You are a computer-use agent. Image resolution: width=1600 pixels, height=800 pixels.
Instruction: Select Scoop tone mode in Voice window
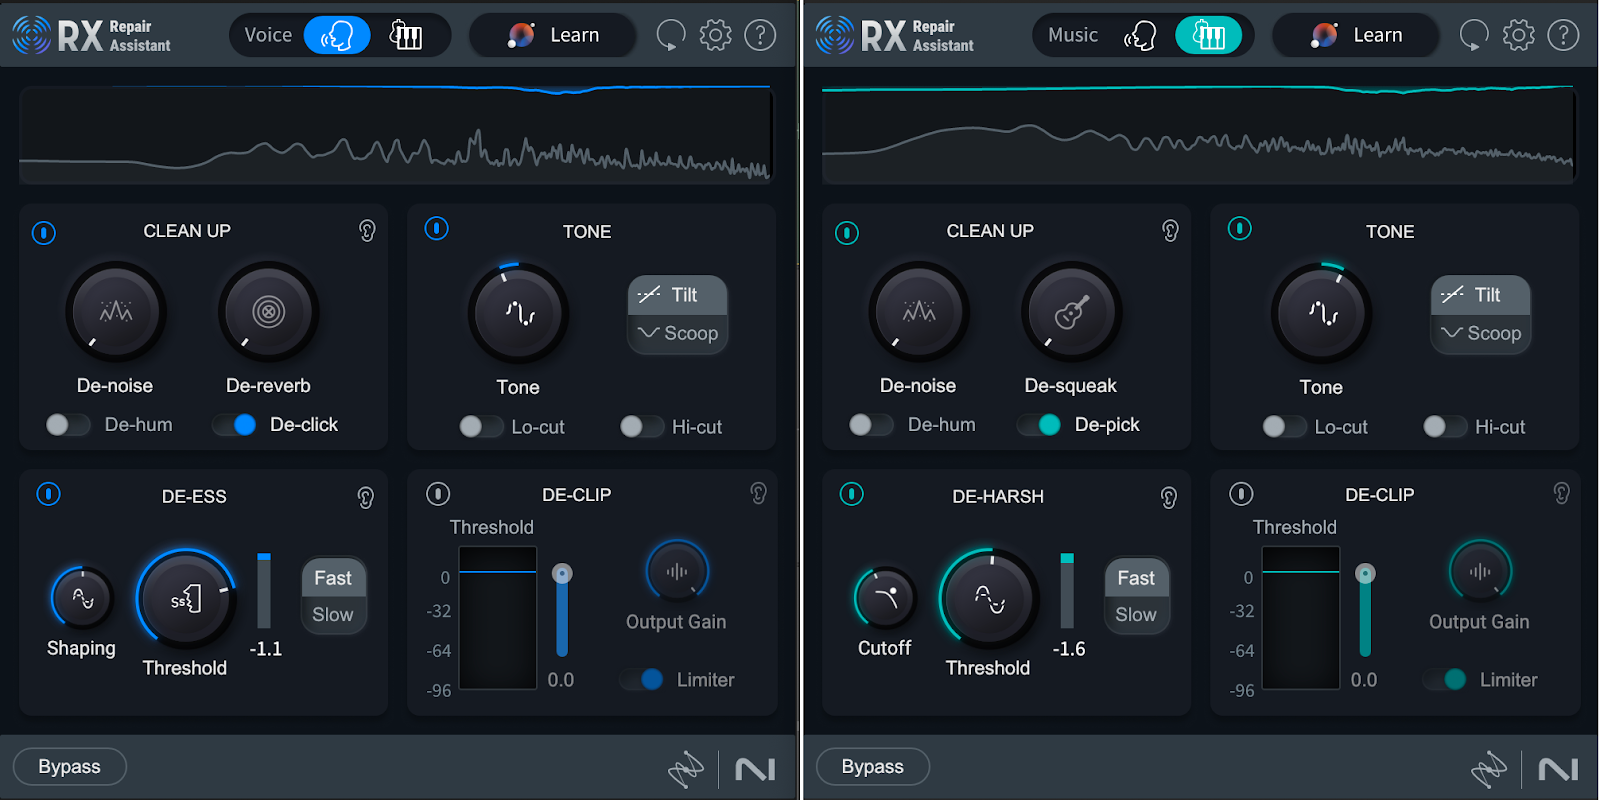(678, 333)
